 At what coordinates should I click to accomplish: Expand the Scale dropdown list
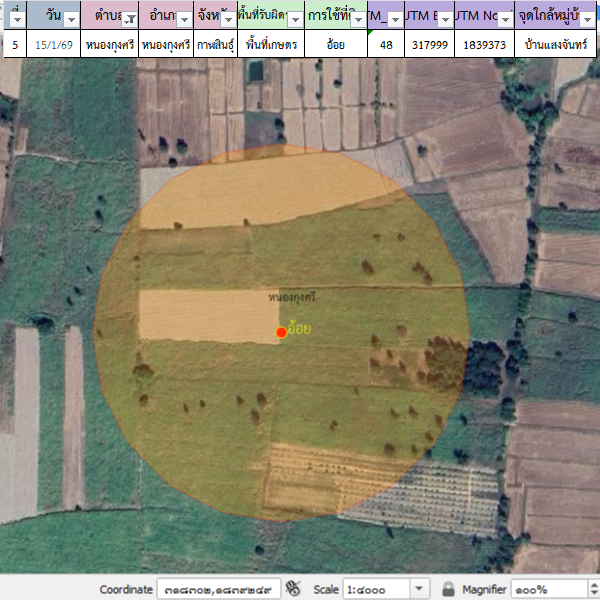[420, 589]
